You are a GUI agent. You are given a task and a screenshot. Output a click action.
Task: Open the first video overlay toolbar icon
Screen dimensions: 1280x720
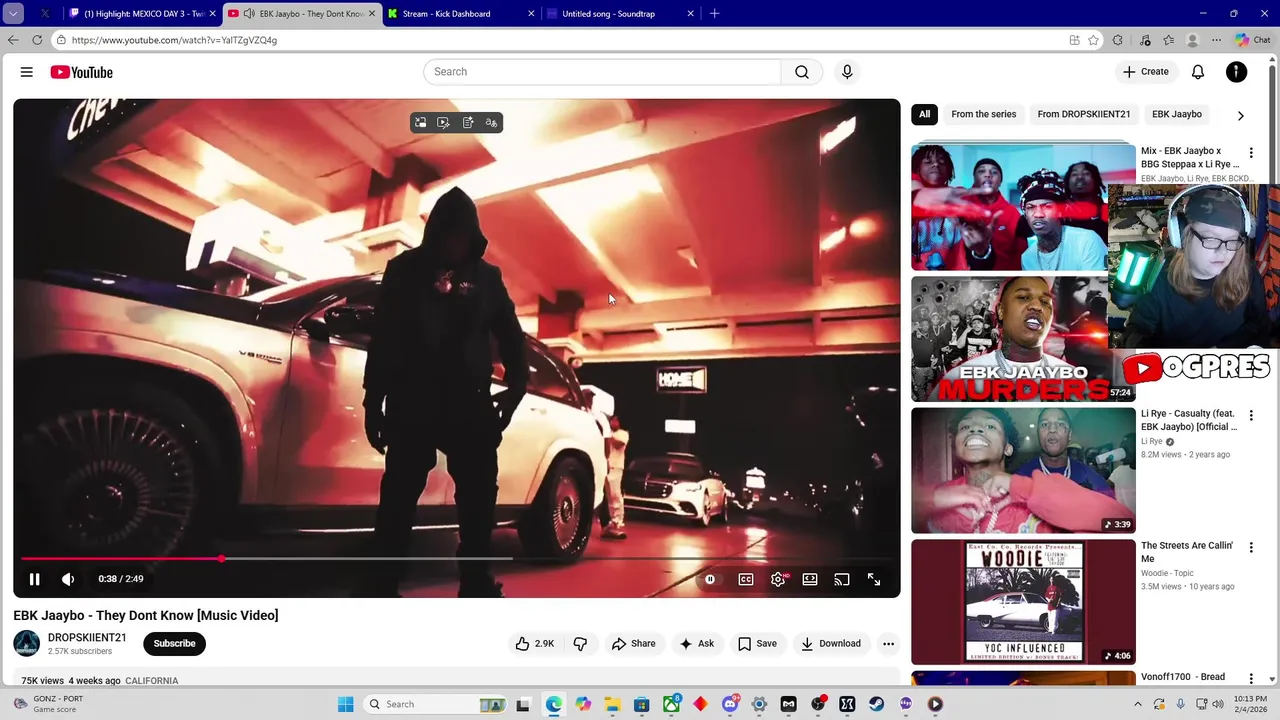421,123
